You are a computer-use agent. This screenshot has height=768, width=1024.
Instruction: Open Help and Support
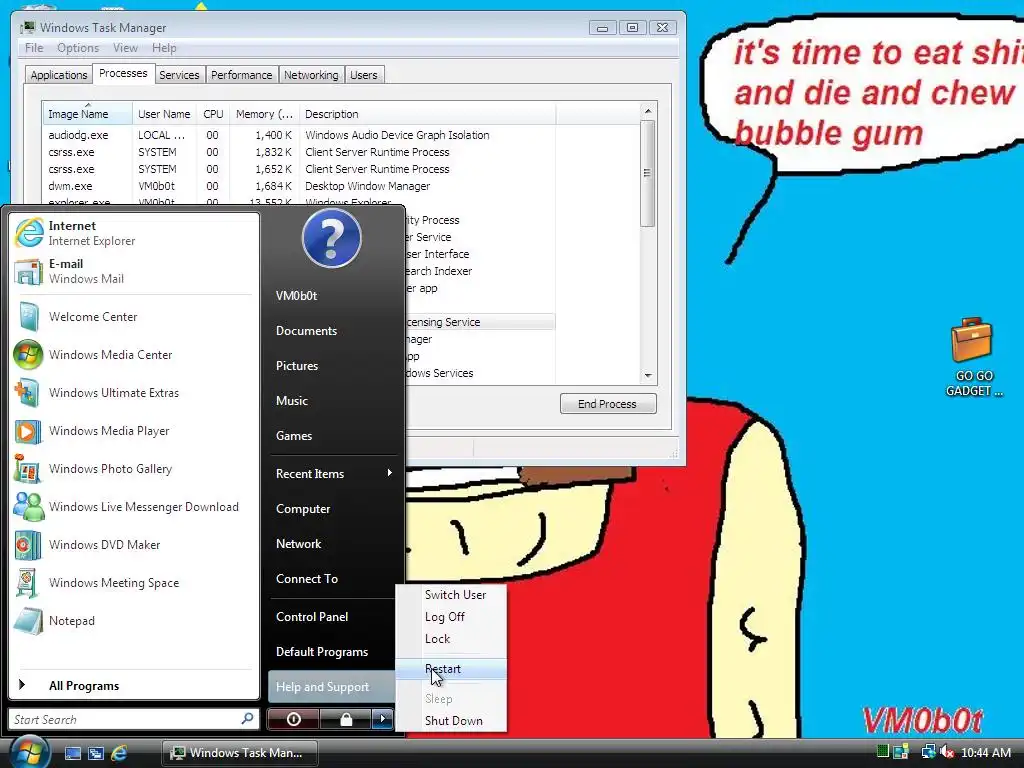(331, 687)
